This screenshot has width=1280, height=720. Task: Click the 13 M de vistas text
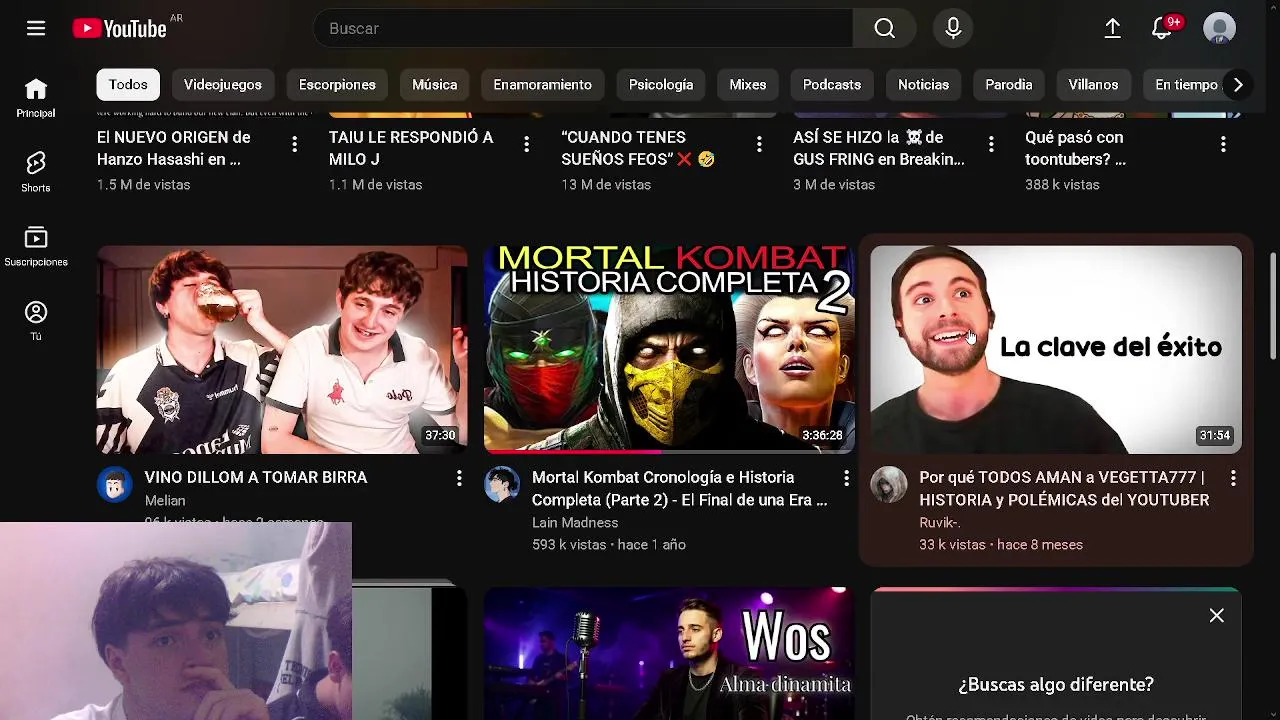click(606, 185)
